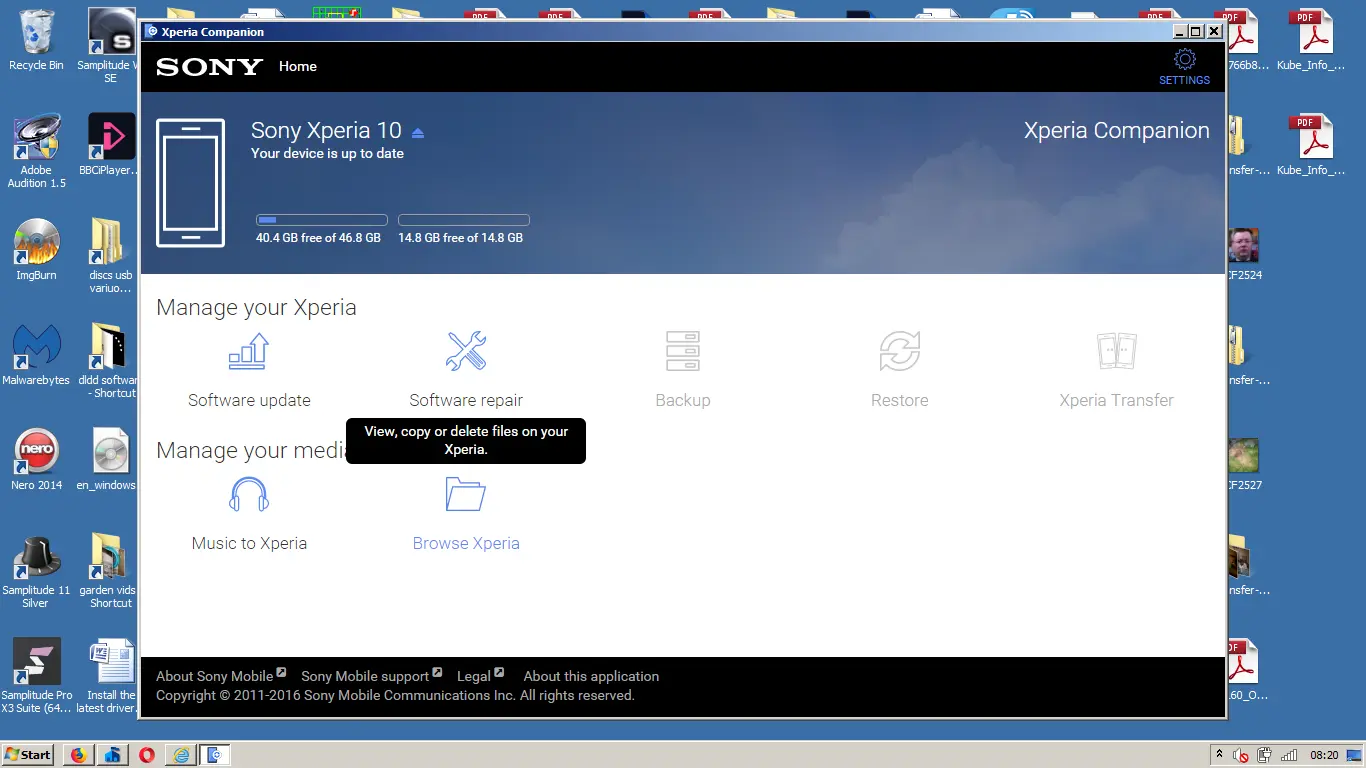Open About this application link
This screenshot has width=1366, height=768.
[591, 676]
